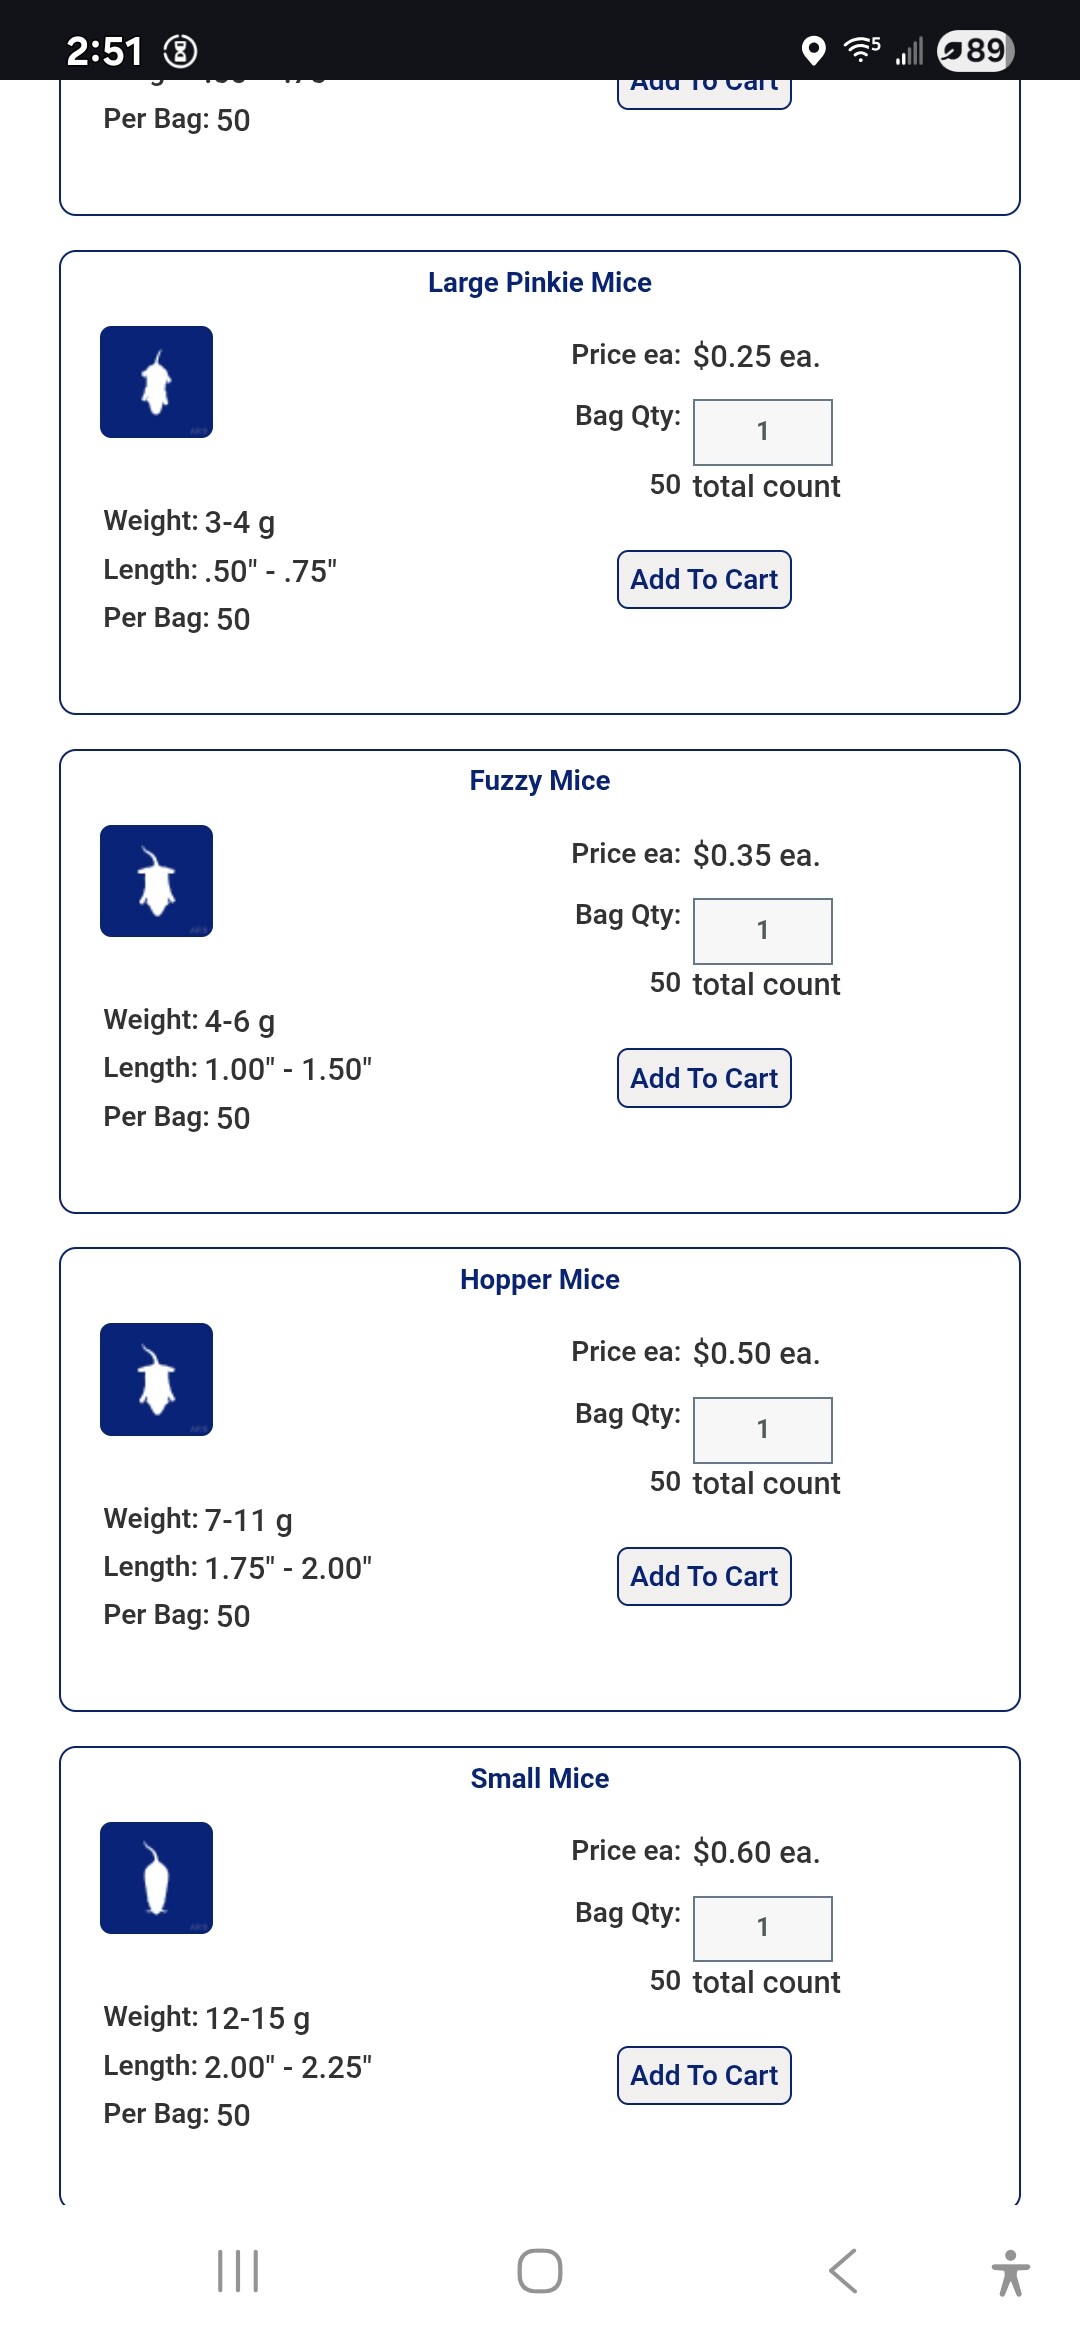Focus the Large Pinkie Mice bag quantity field
Viewport: 1080px width, 2340px height.
coord(762,432)
